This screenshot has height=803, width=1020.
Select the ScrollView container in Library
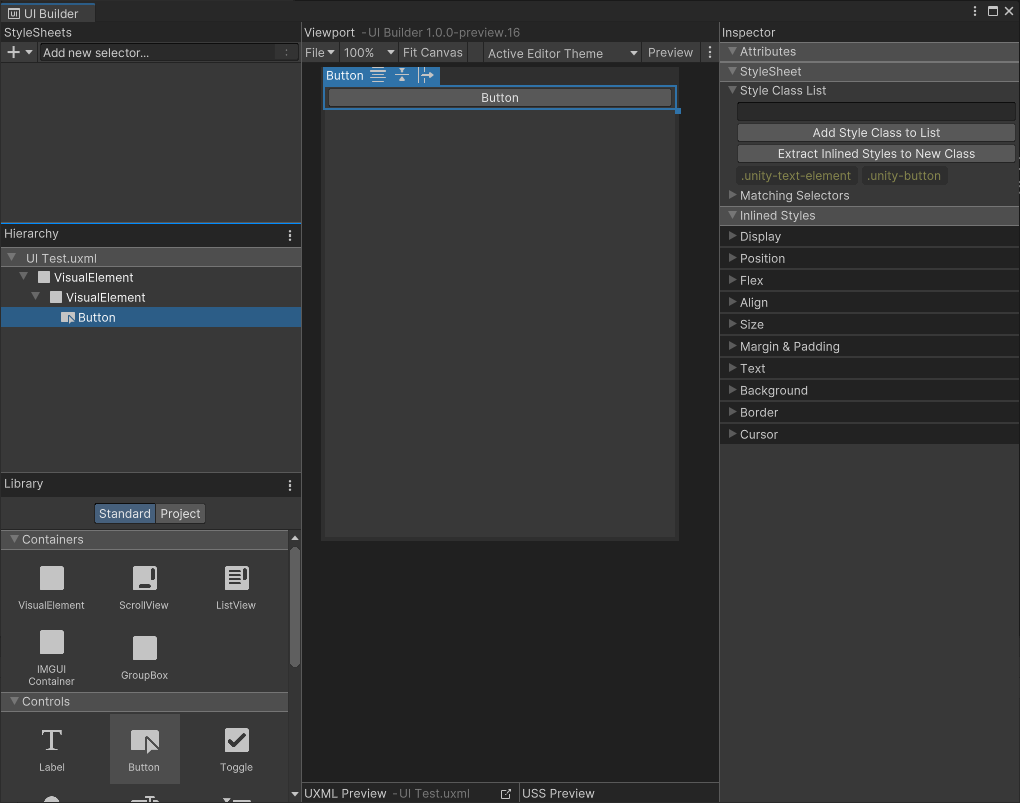click(144, 586)
